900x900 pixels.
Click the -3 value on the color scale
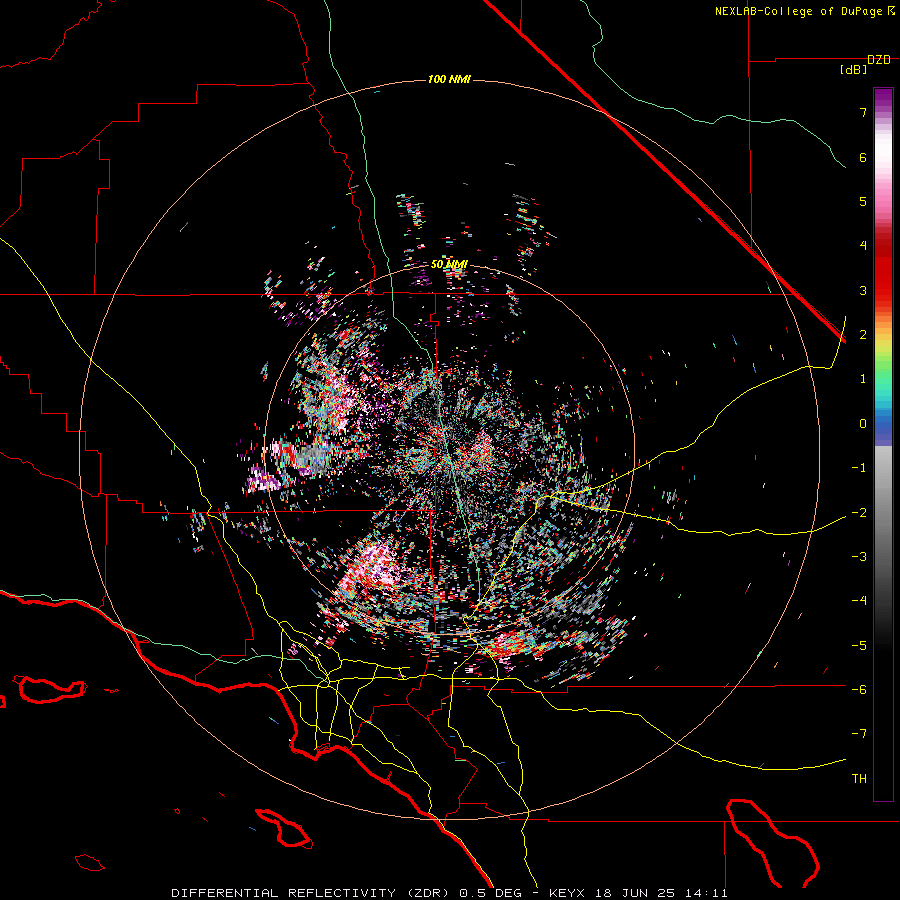859,557
